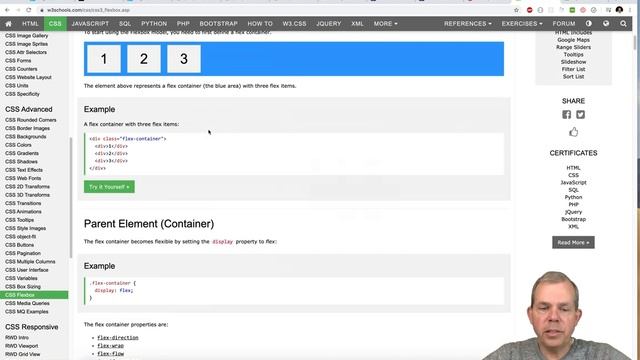The height and width of the screenshot is (360, 640).
Task: Open the Python certificate link
Action: pos(573,197)
